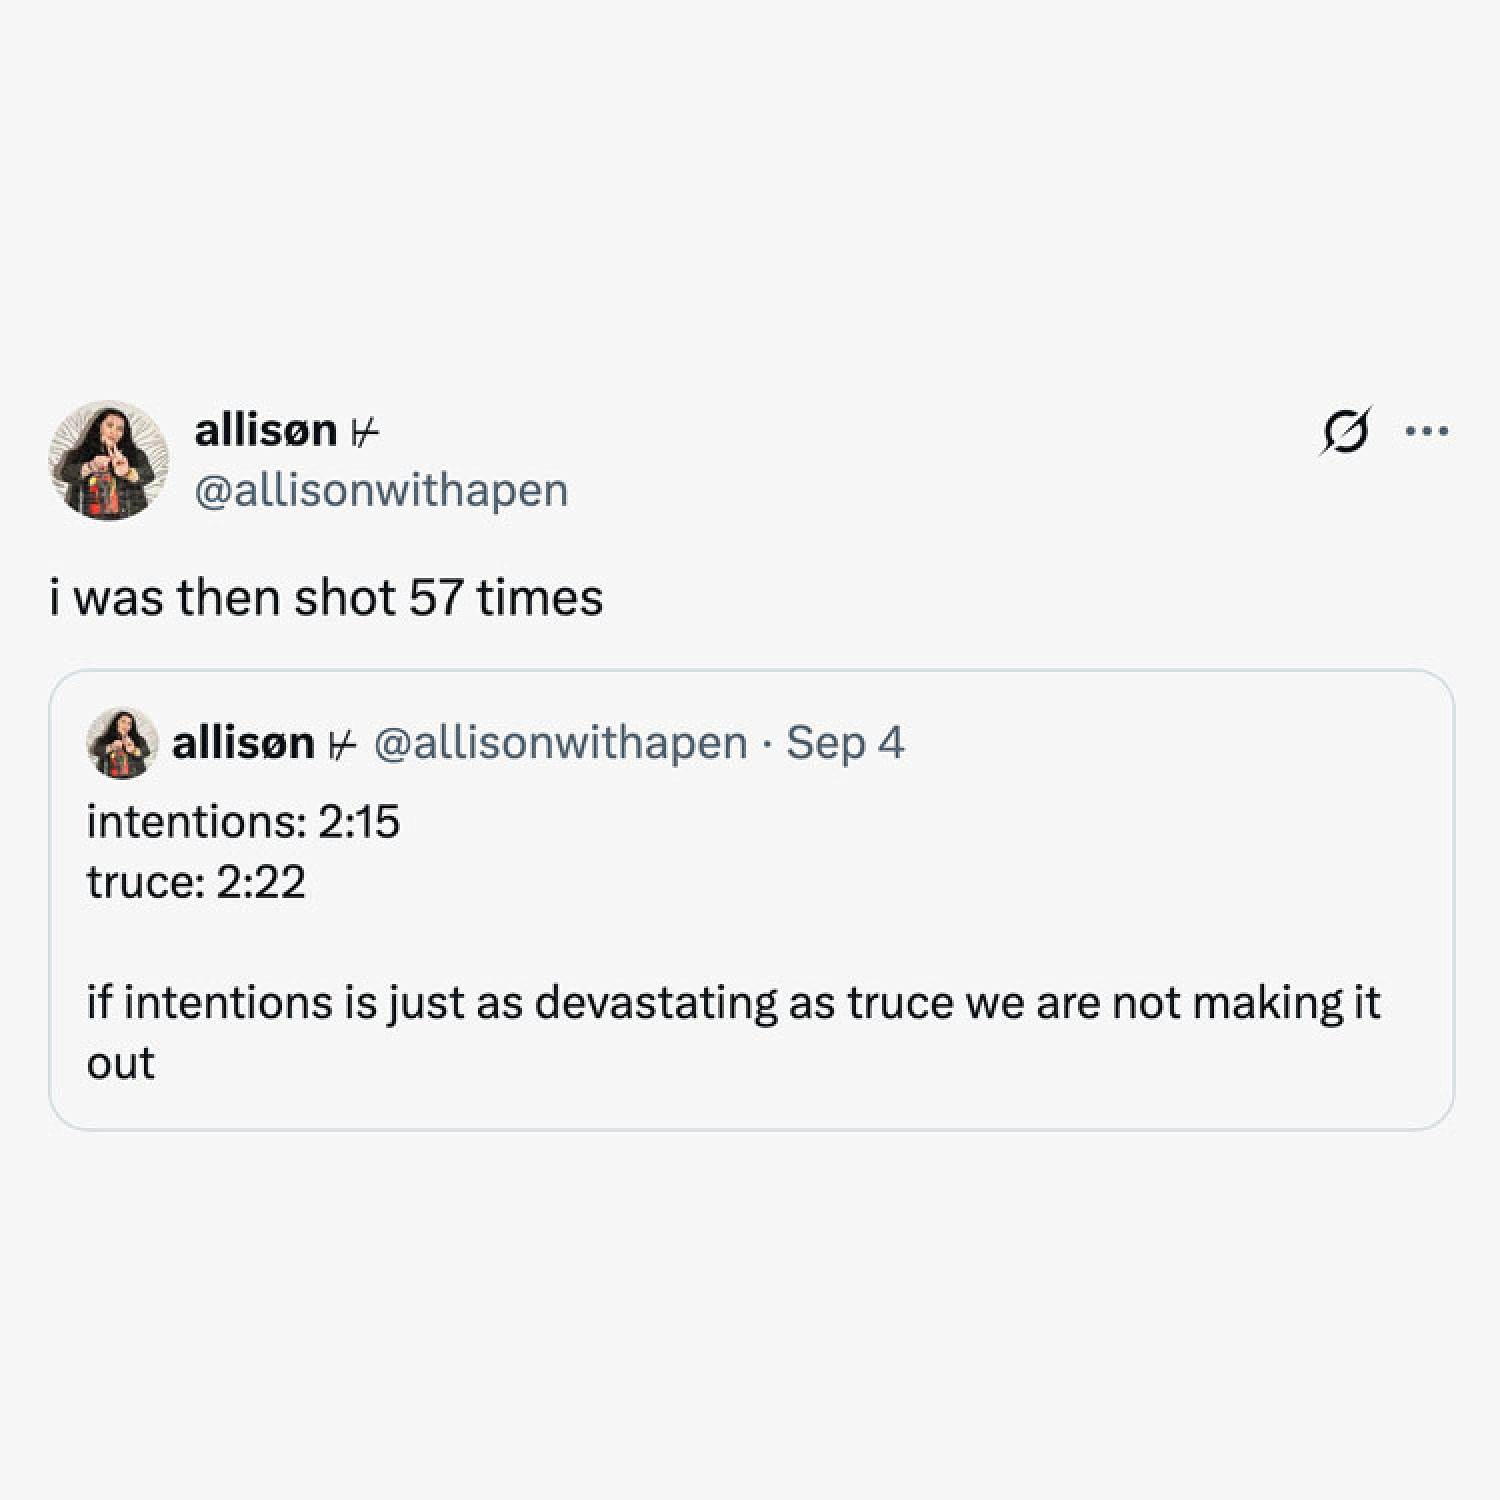Click the large allisøn profile picture
Viewport: 1500px width, 1500px height.
coord(108,460)
